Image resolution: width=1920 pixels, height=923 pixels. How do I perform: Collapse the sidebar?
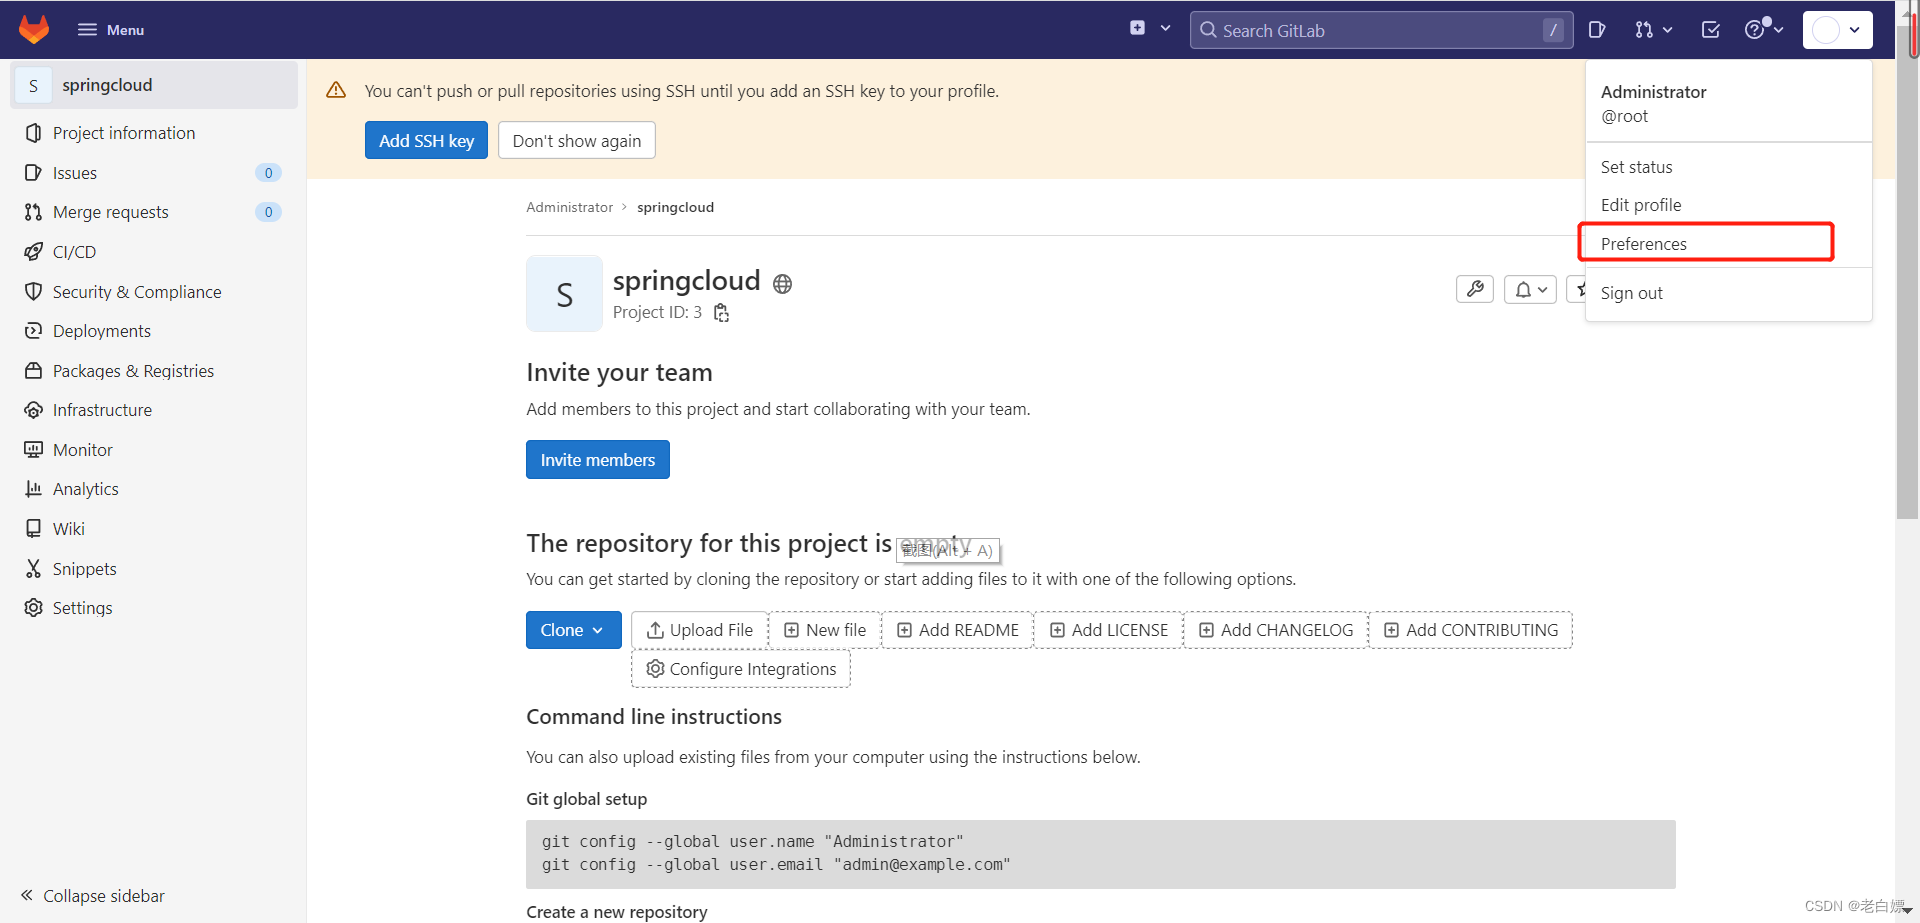92,896
